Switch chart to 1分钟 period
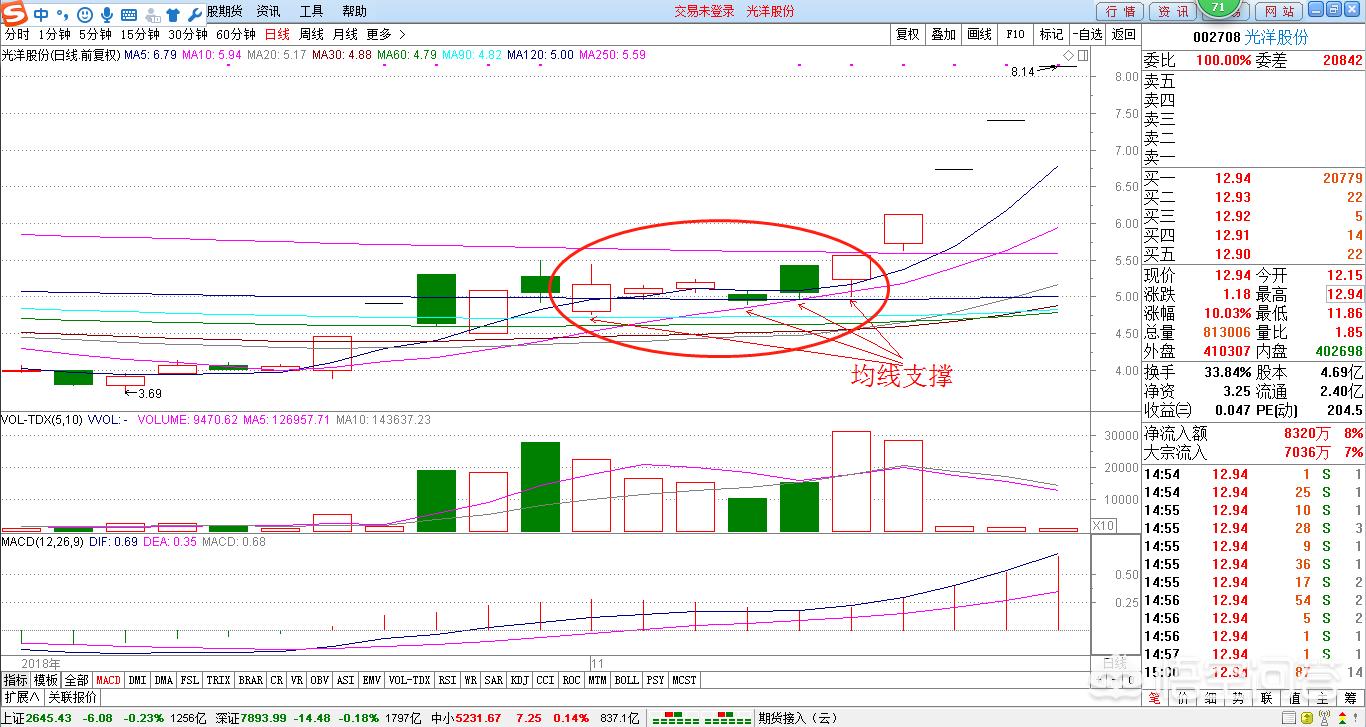Screen dimensions: 1366x727 (x=54, y=34)
